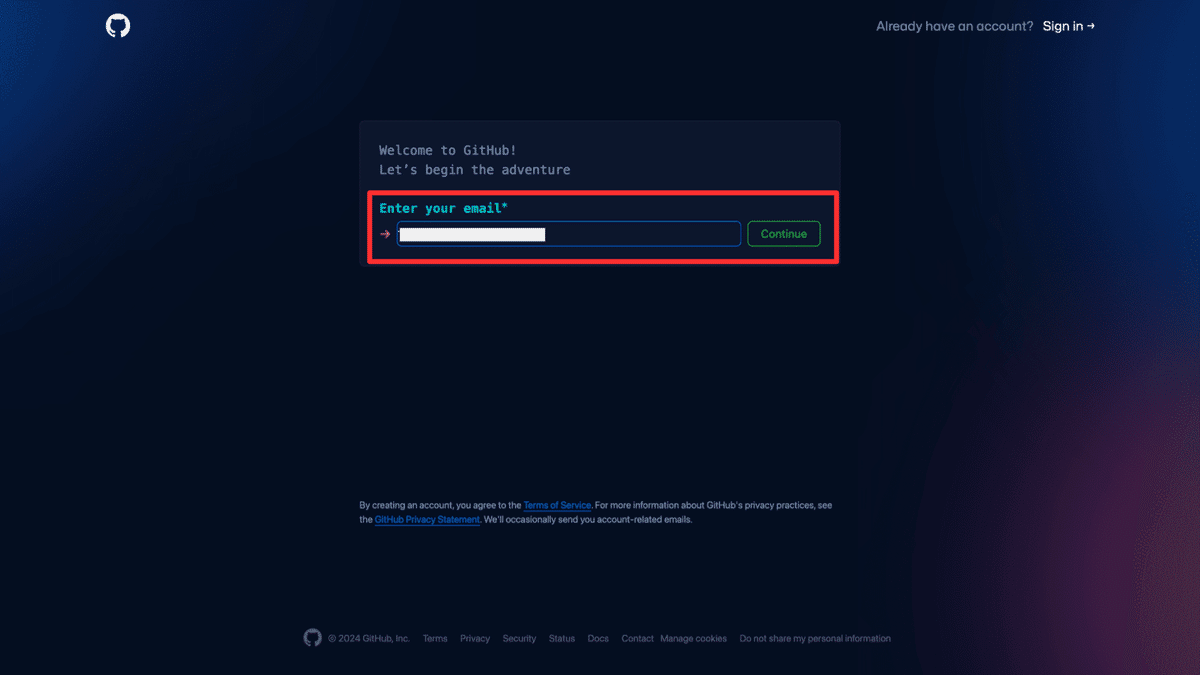Image resolution: width=1200 pixels, height=675 pixels.
Task: Click the GitHub logo in the footer
Action: 313,638
